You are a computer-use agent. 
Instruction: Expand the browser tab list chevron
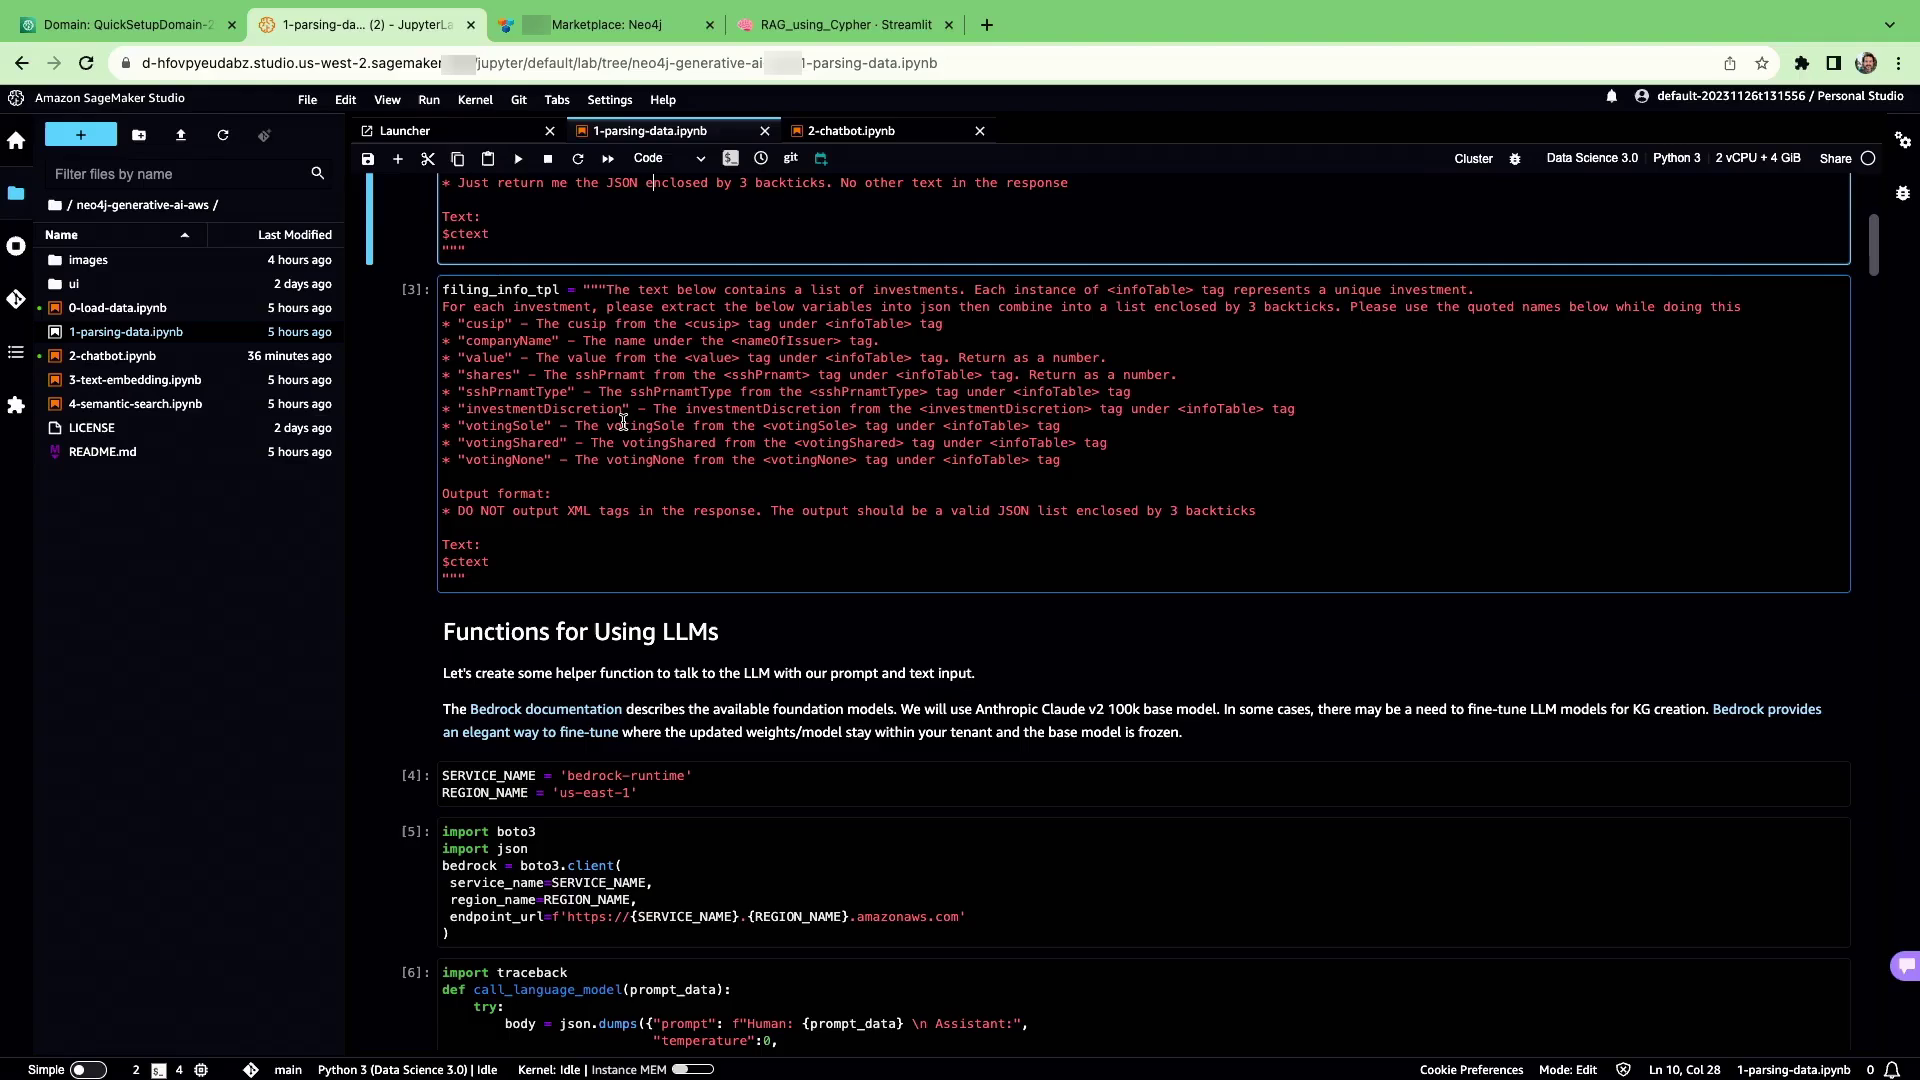(x=1889, y=25)
